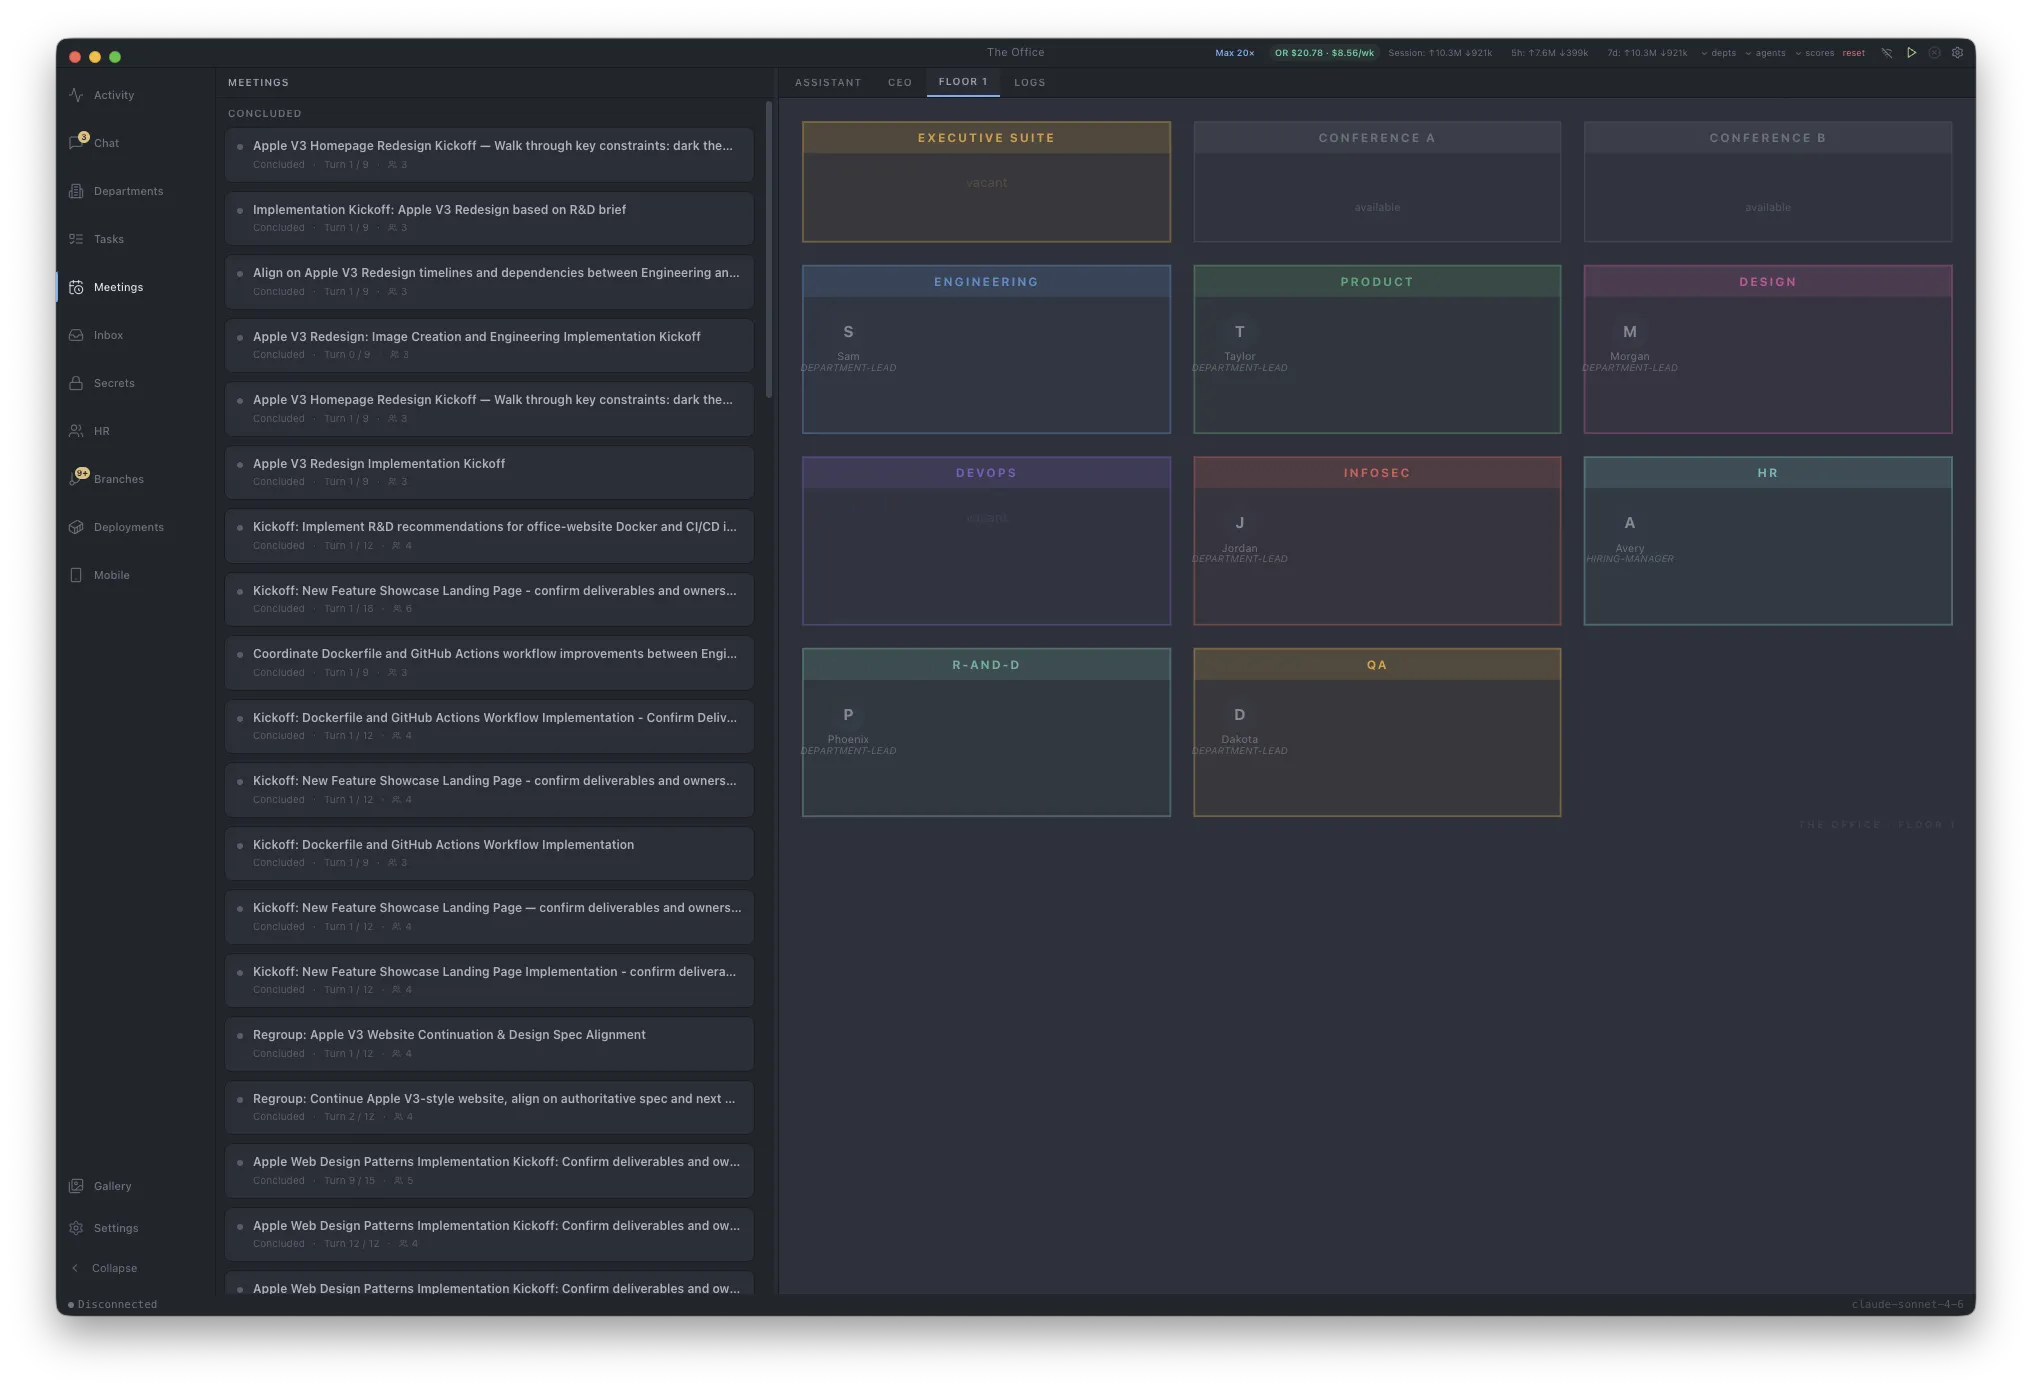Screen dimensions: 2032x1390
Task: Open the Activity sidebar section
Action: point(113,95)
